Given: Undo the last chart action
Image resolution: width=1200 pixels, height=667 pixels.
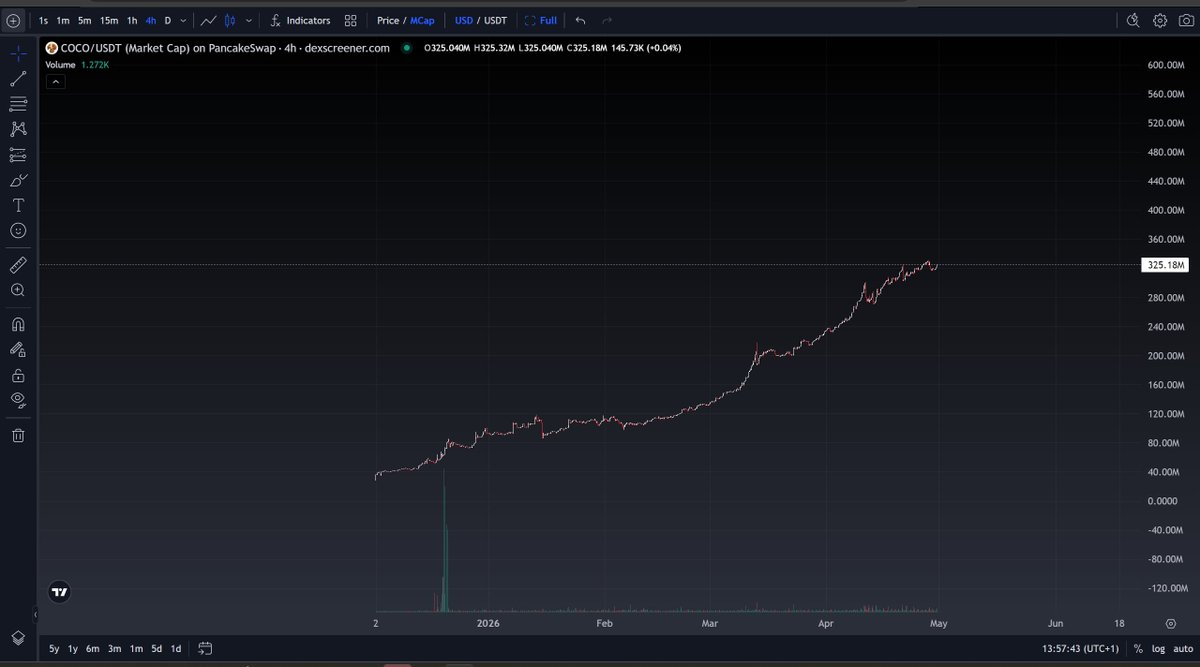Looking at the screenshot, I should [580, 20].
